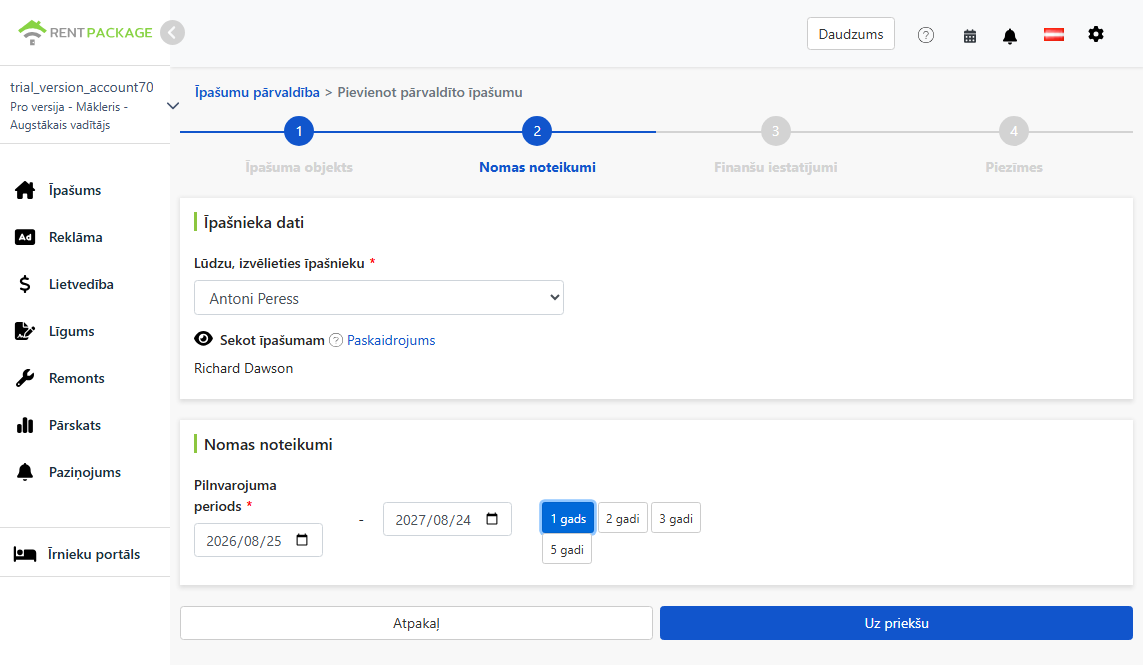Follow the Īpašumu pārvaldība breadcrumb link
Screen dimensions: 1143x665
[257, 92]
